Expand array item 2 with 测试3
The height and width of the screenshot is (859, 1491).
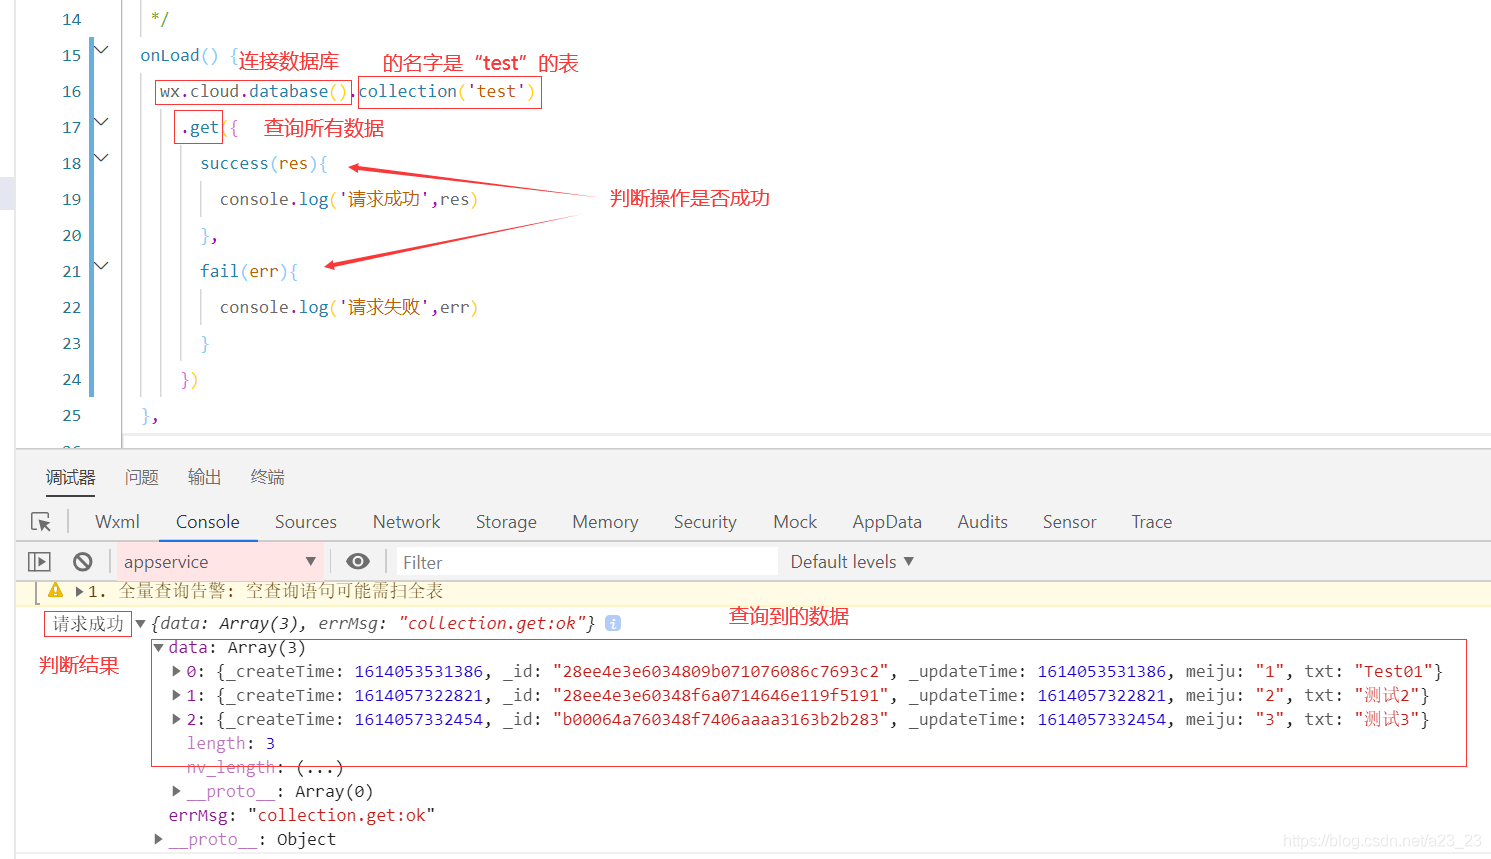tap(177, 719)
